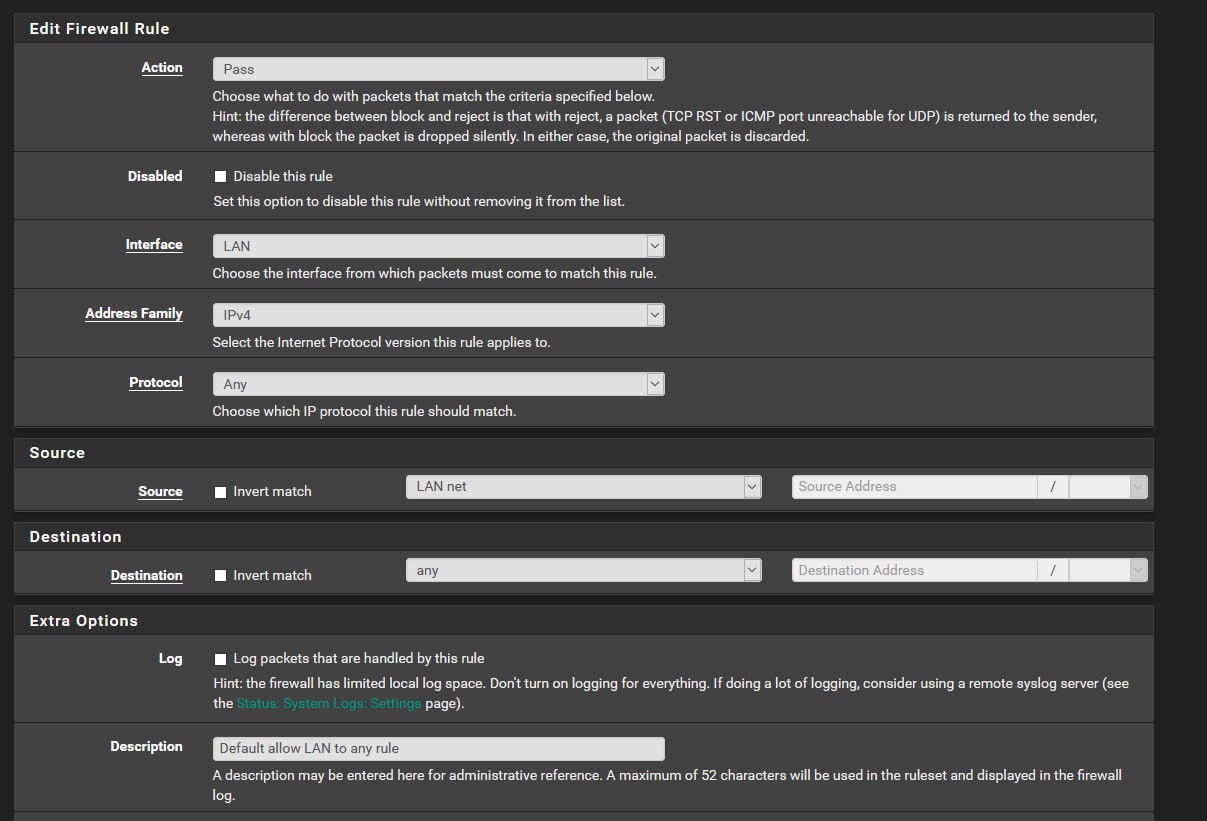Toggle the Destination Invert match checkbox

[x=221, y=575]
